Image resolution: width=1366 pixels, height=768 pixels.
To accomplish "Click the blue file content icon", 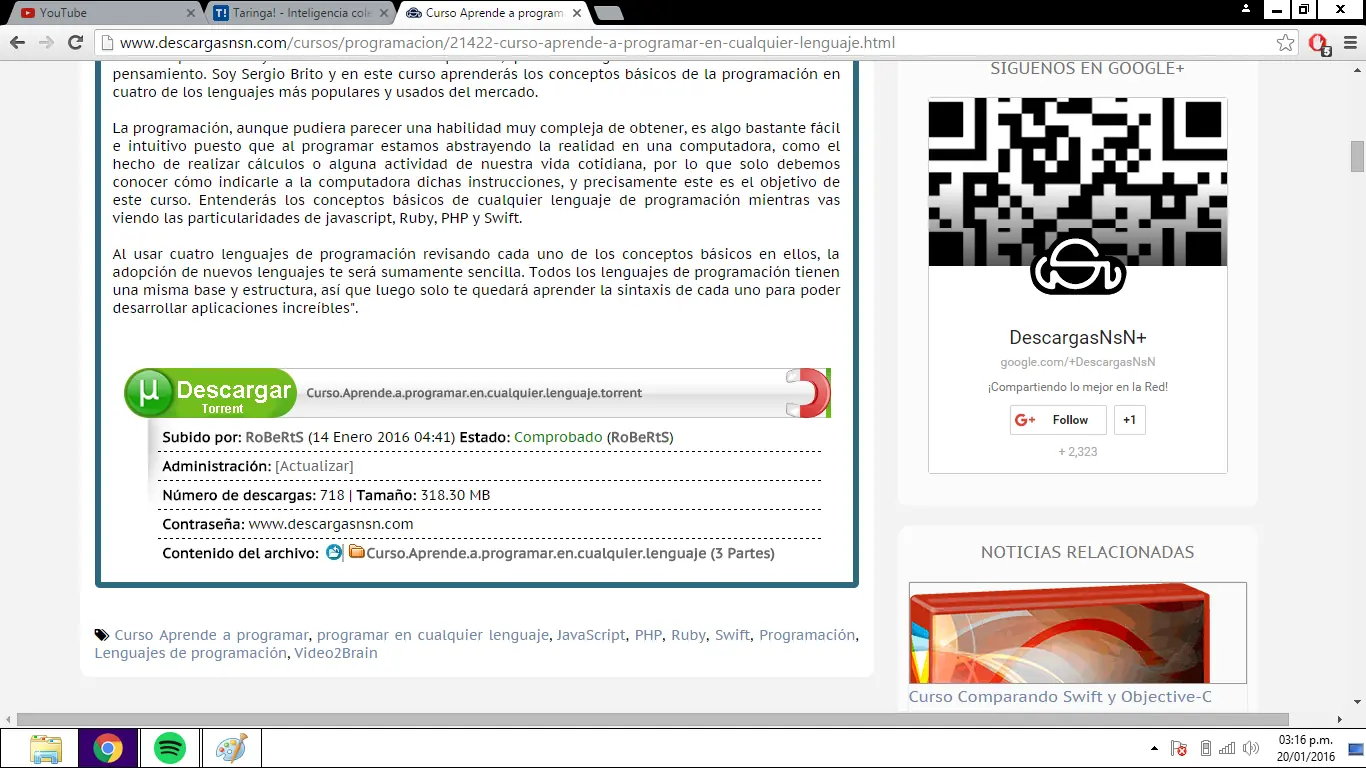I will (334, 552).
